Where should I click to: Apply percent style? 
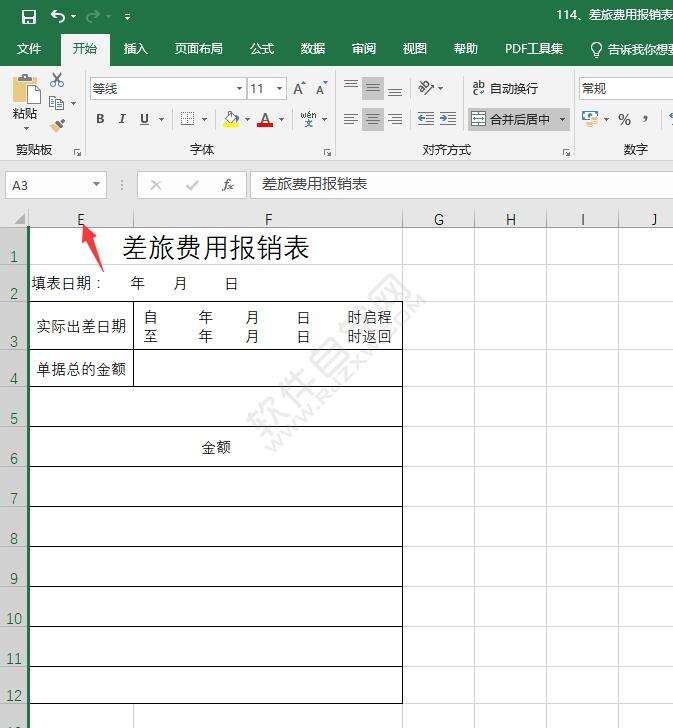tap(624, 119)
